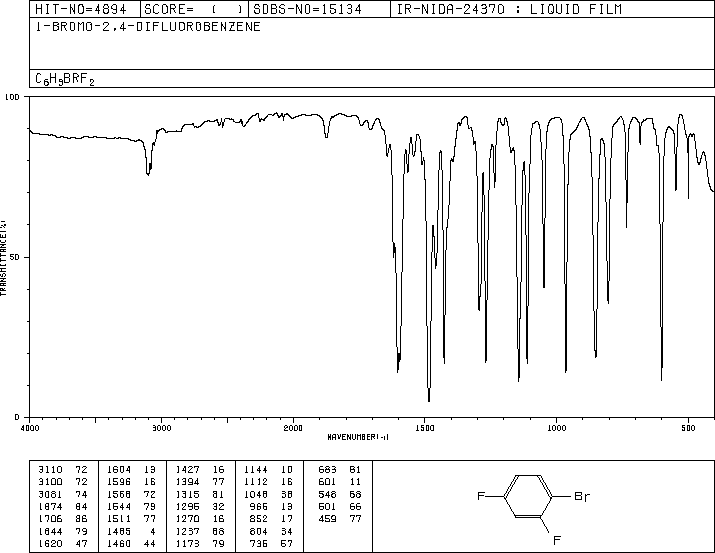Click the 2000 wavenumber axis tick label
Image resolution: width=715 pixels, height=553 pixels.
click(293, 428)
